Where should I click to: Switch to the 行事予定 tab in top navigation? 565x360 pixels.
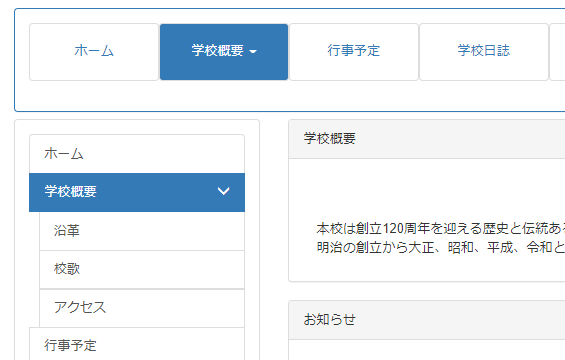354,52
